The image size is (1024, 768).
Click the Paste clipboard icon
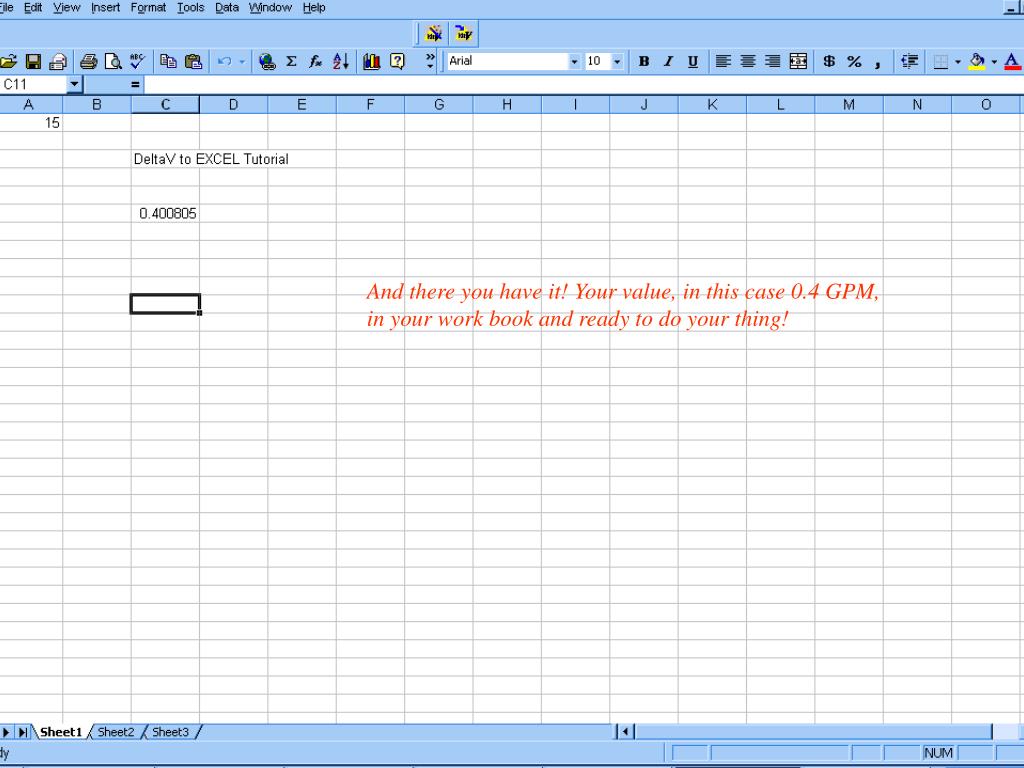tap(193, 61)
